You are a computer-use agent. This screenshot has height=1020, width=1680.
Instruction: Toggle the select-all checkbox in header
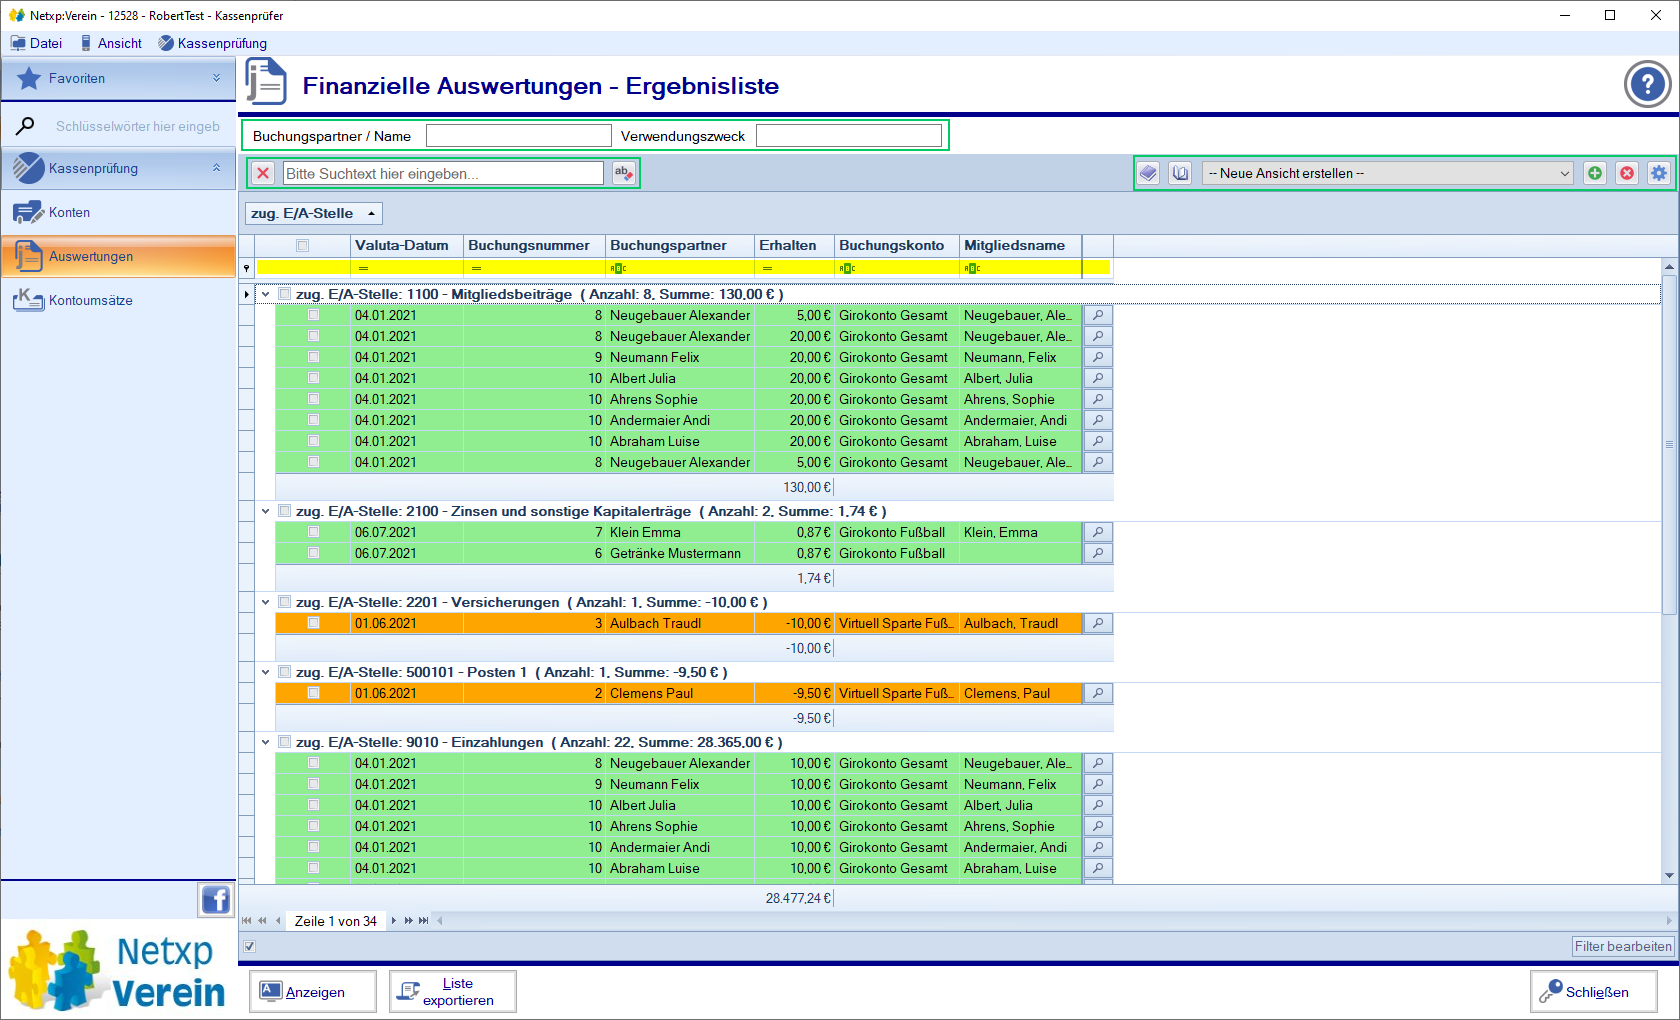coord(303,246)
